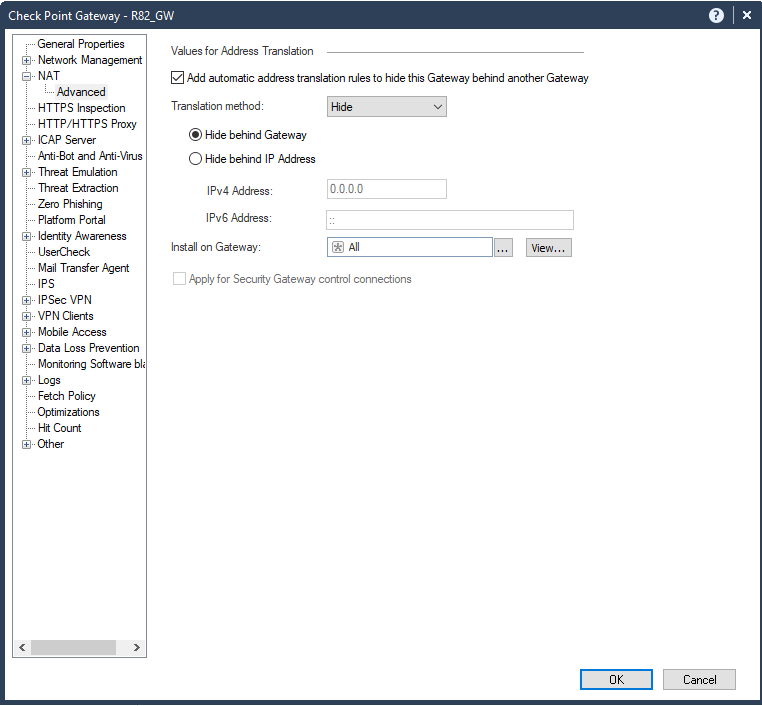The height and width of the screenshot is (706, 762).
Task: Expand the Network Management tree node
Action: 26,61
